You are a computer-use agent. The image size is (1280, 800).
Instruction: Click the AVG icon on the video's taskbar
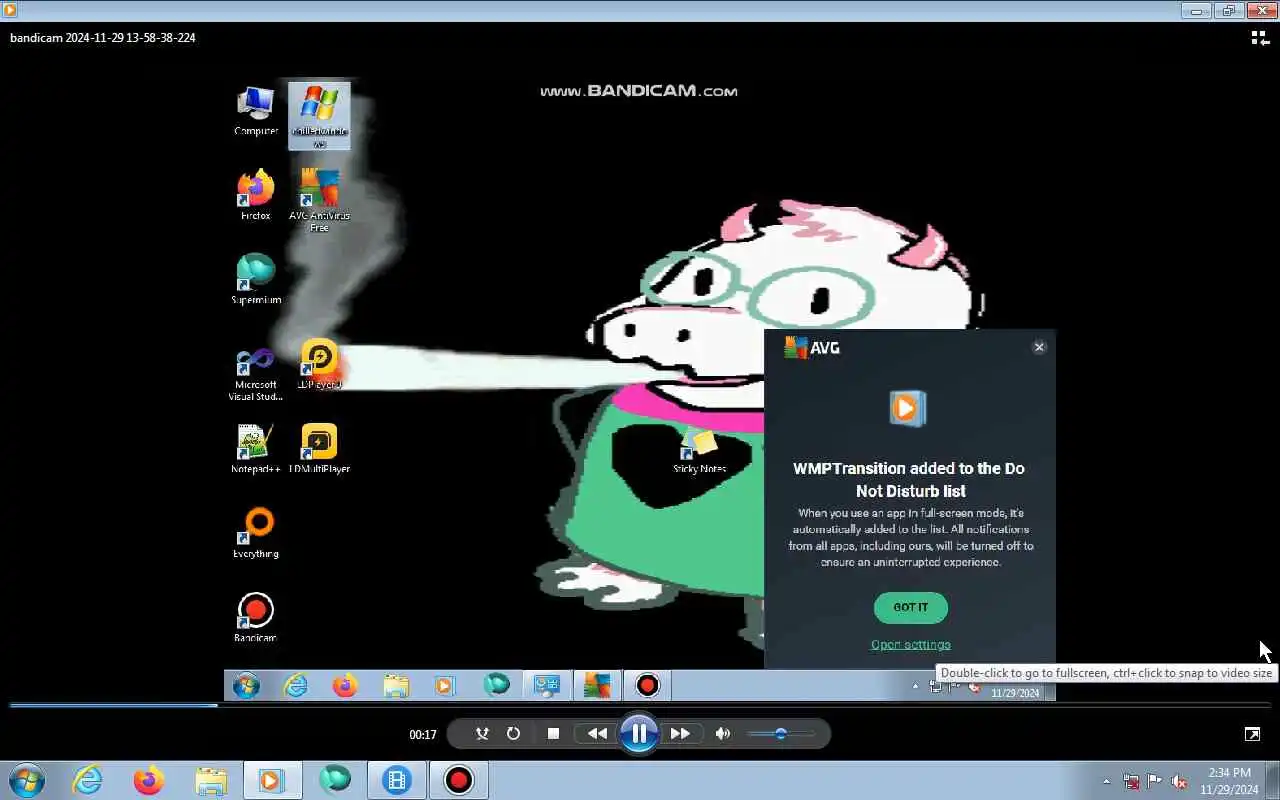click(597, 685)
